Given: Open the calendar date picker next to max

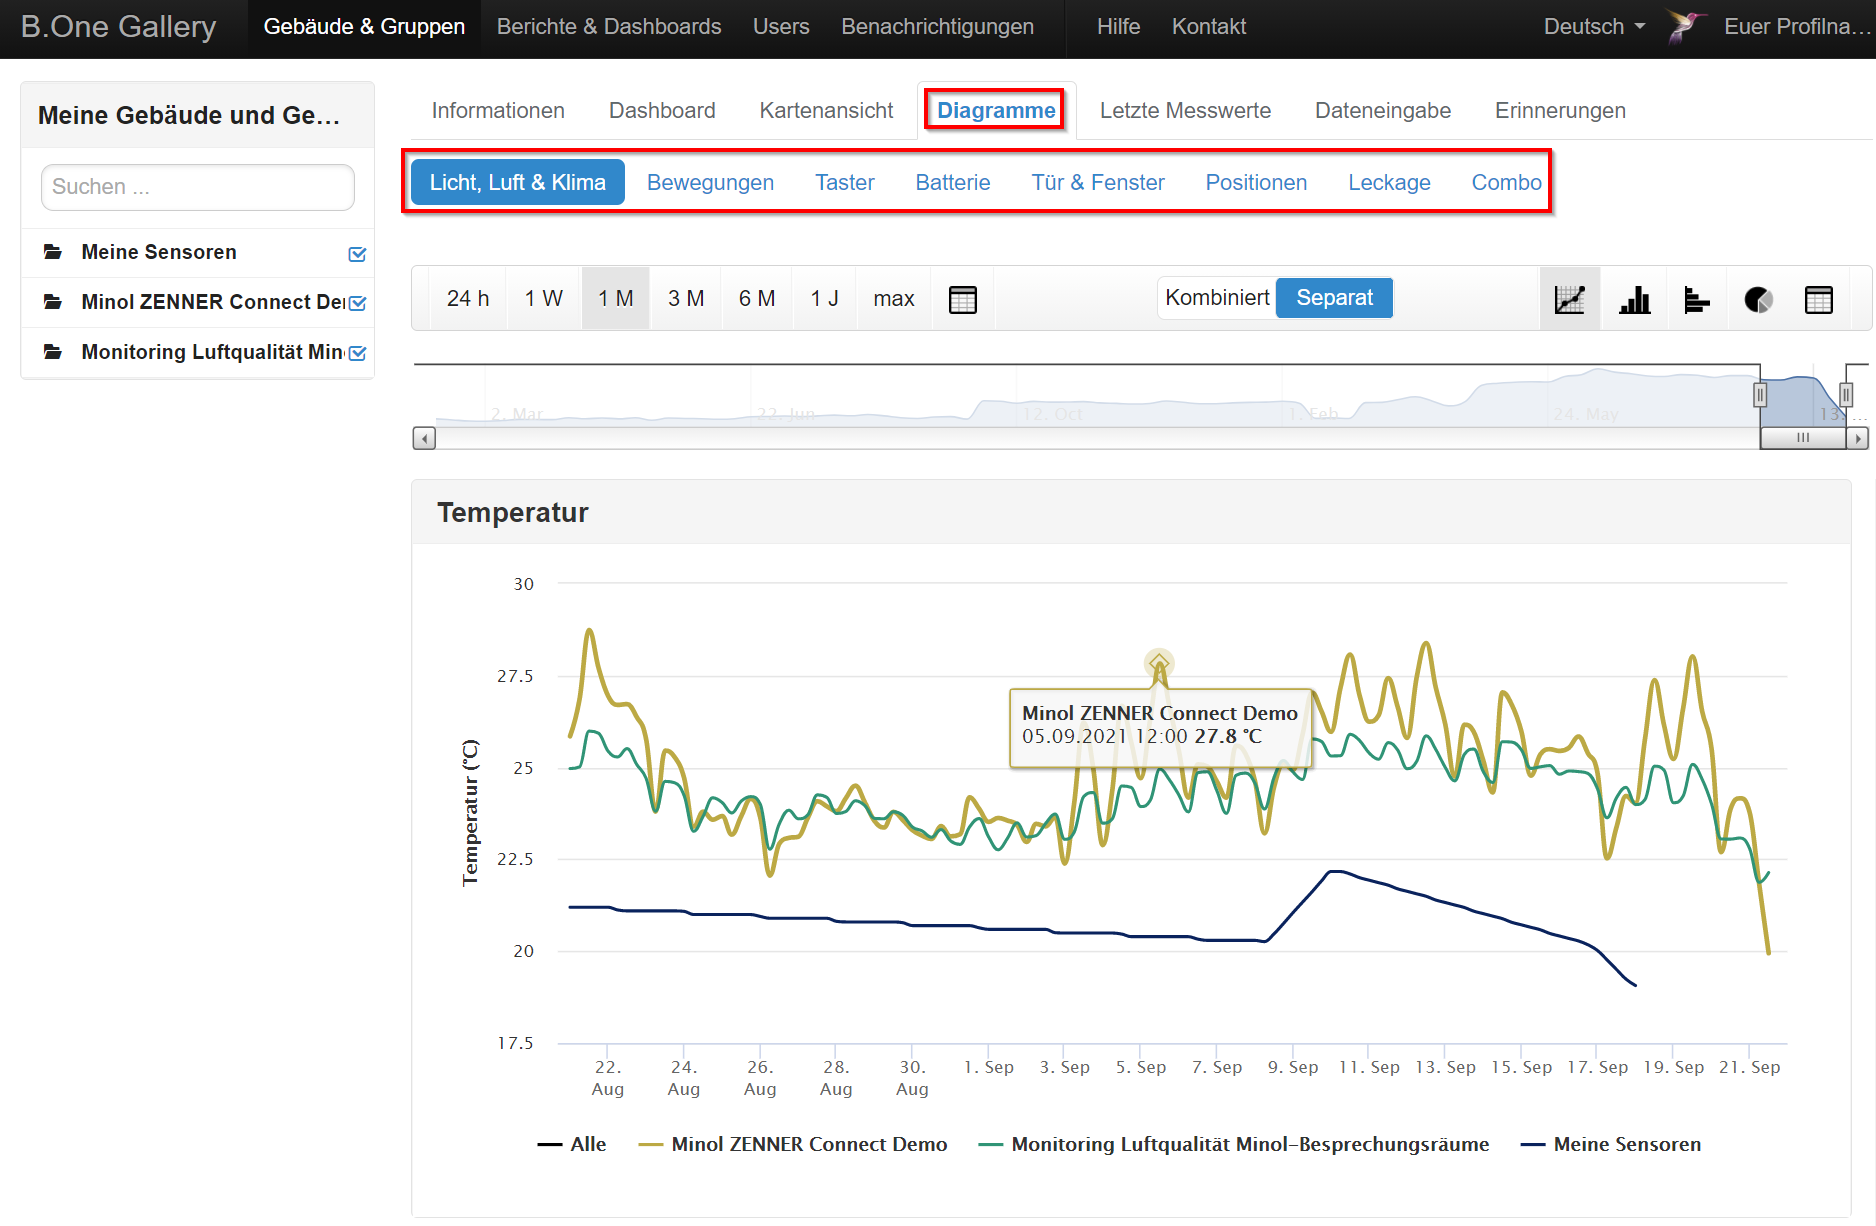Looking at the screenshot, I should tap(963, 299).
